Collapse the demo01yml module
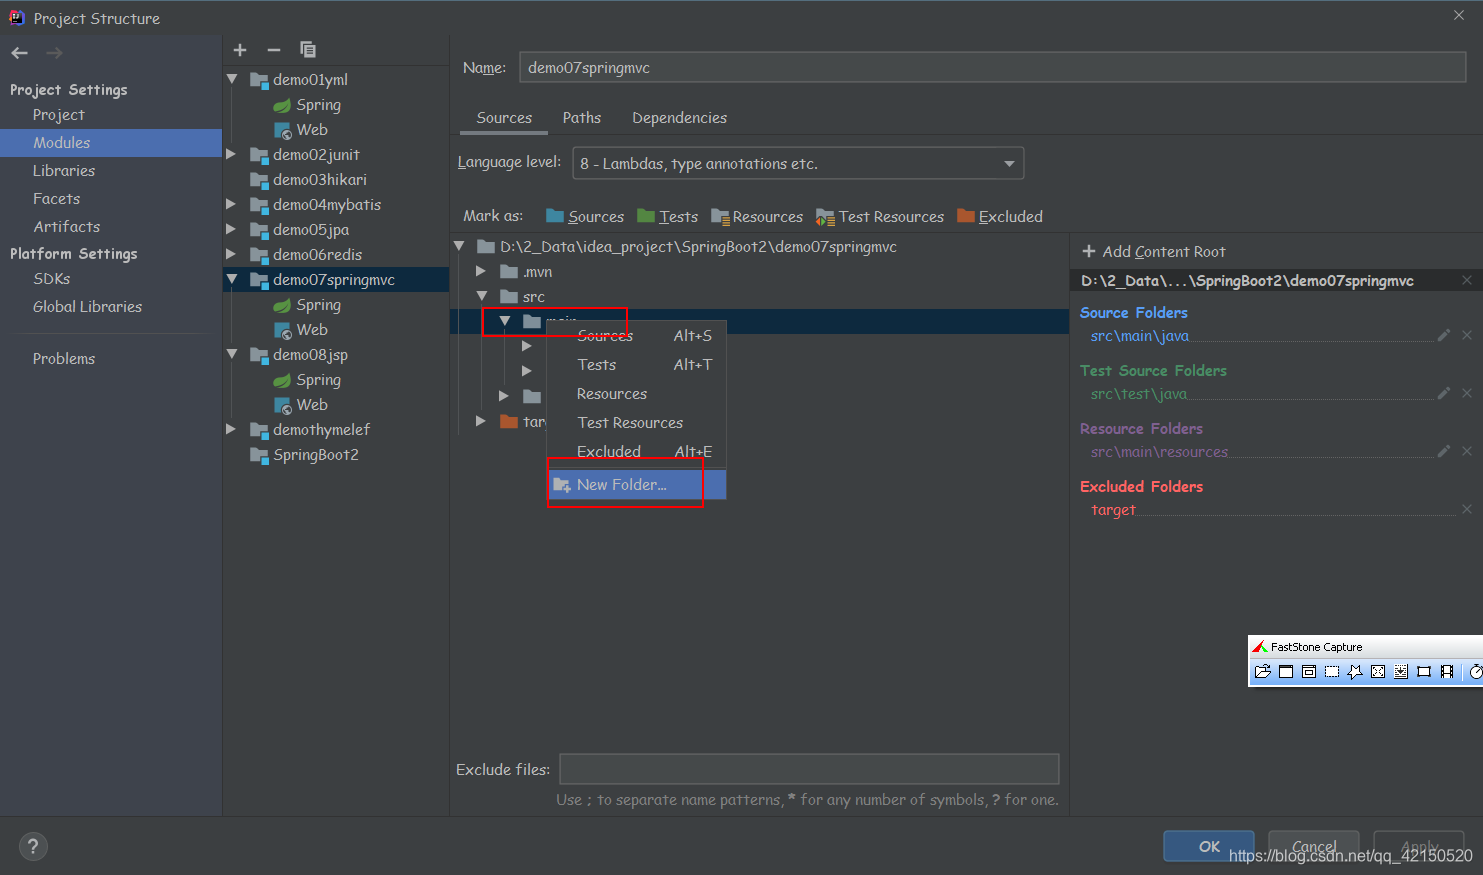The image size is (1483, 875). pyautogui.click(x=232, y=80)
